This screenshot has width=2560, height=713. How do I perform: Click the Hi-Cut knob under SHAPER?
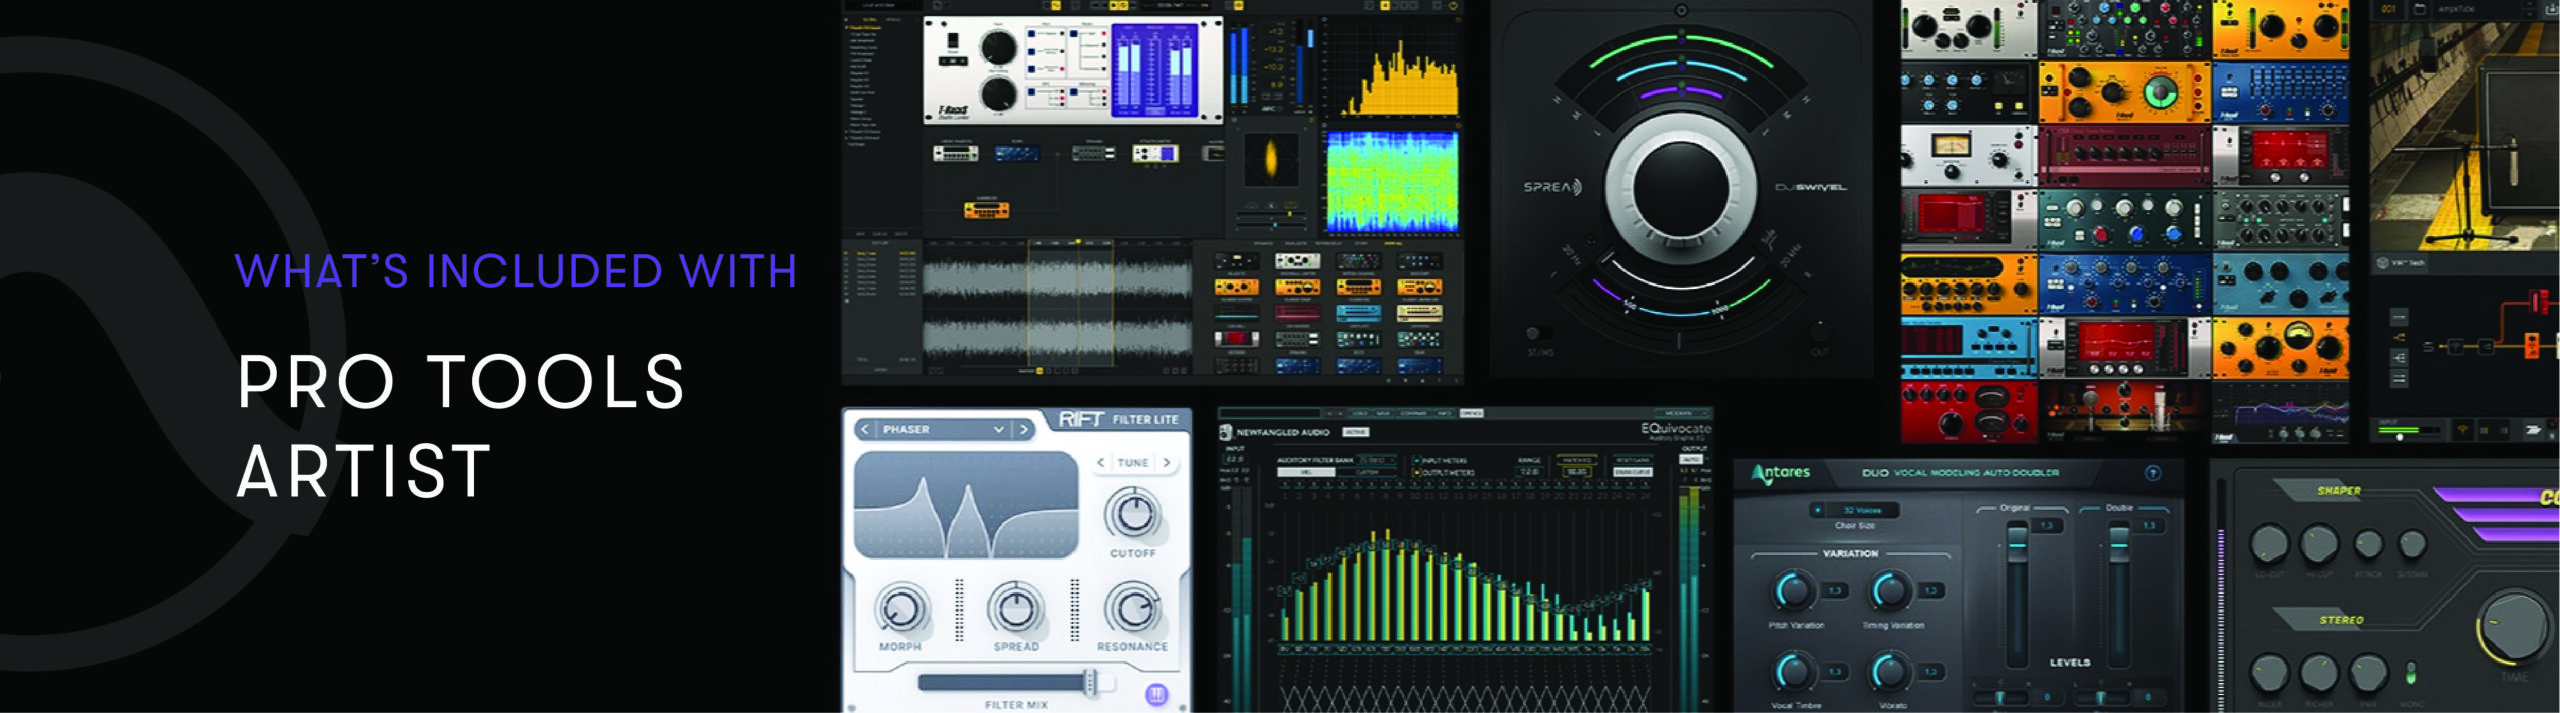(x=2318, y=544)
